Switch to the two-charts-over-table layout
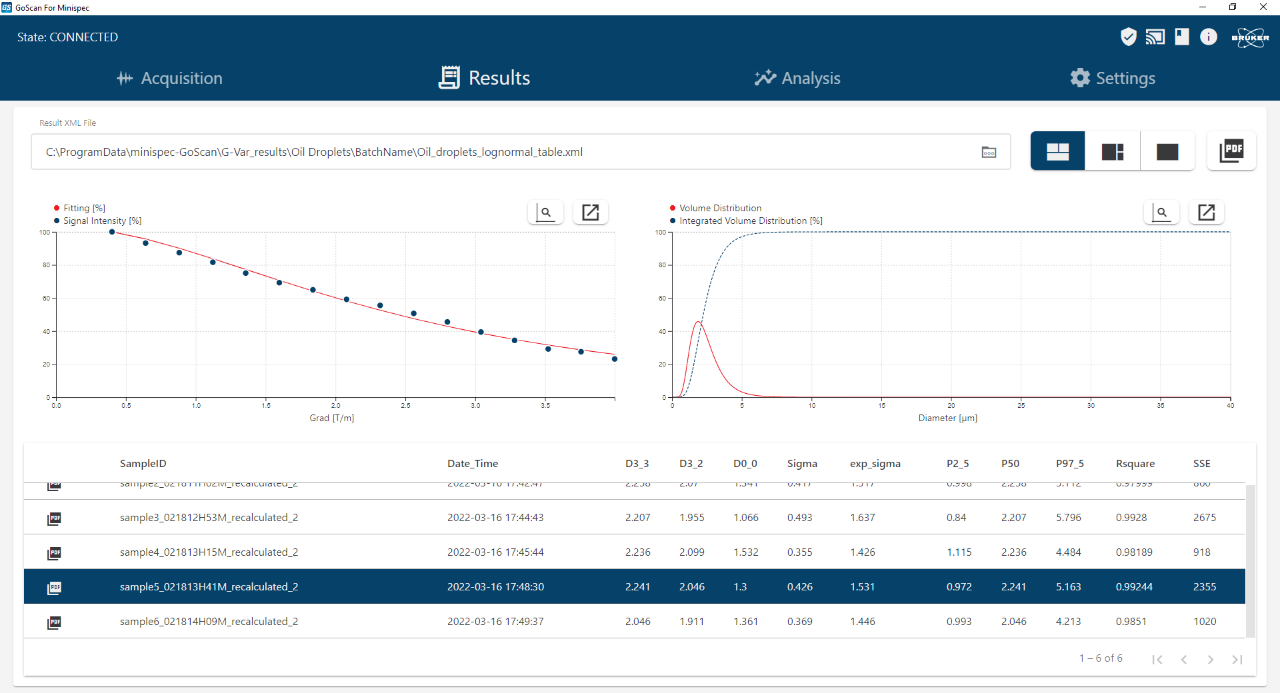The height and width of the screenshot is (693, 1280). (x=1058, y=151)
